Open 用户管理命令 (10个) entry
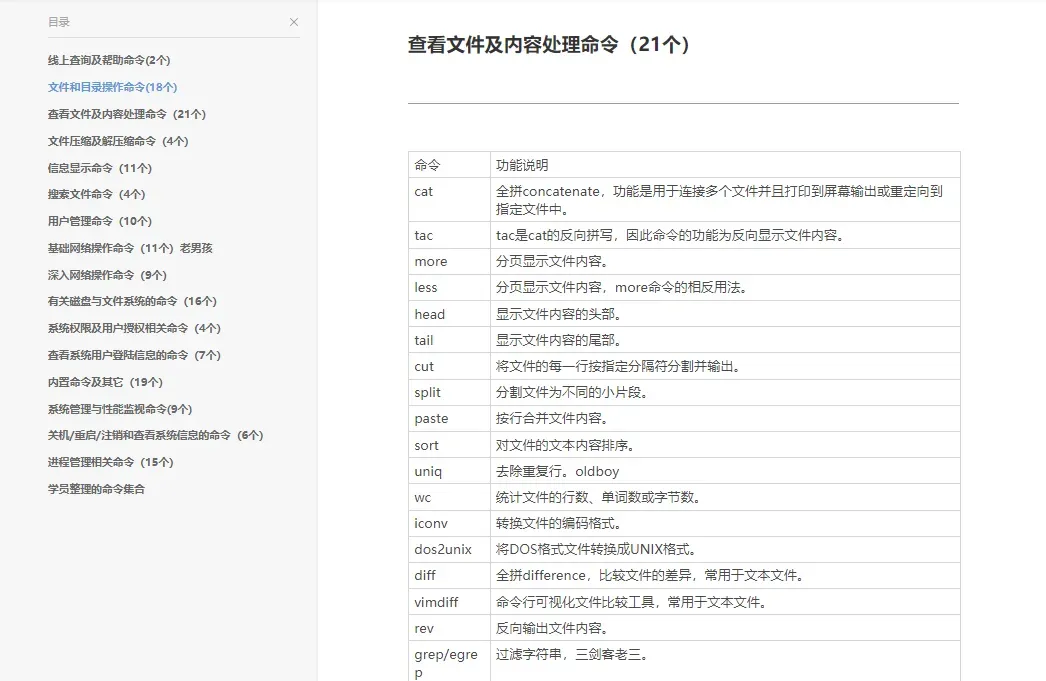 click(x=99, y=221)
